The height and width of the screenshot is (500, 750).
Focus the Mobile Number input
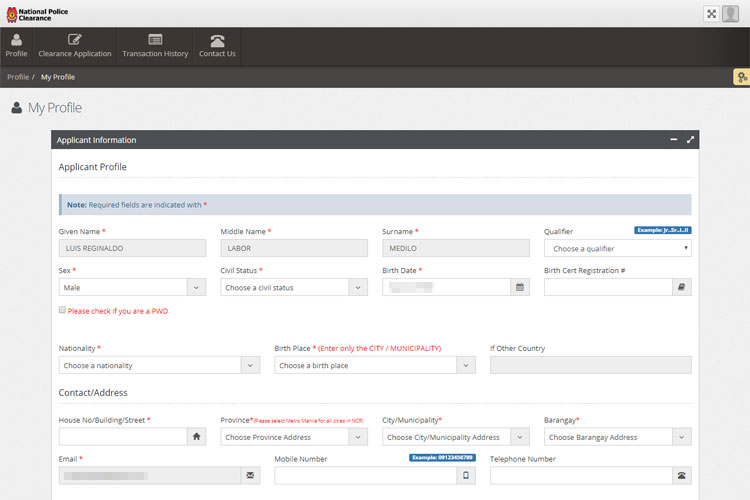(x=365, y=476)
